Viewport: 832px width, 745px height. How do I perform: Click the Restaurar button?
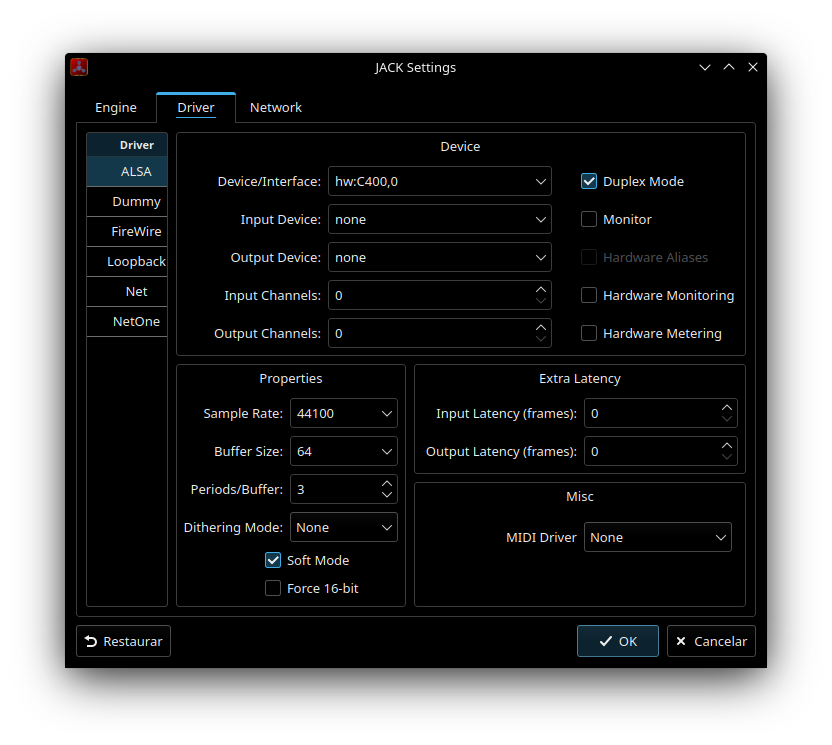(124, 642)
